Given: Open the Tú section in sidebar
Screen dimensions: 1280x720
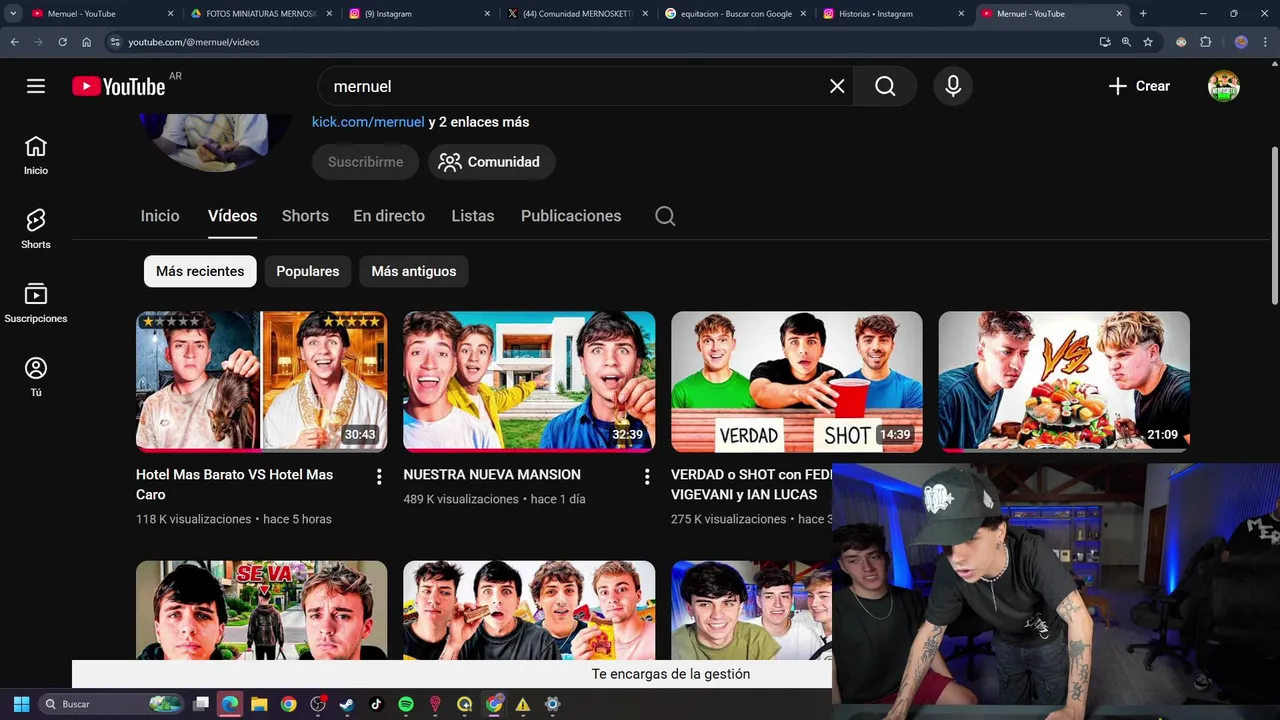Looking at the screenshot, I should [x=36, y=377].
